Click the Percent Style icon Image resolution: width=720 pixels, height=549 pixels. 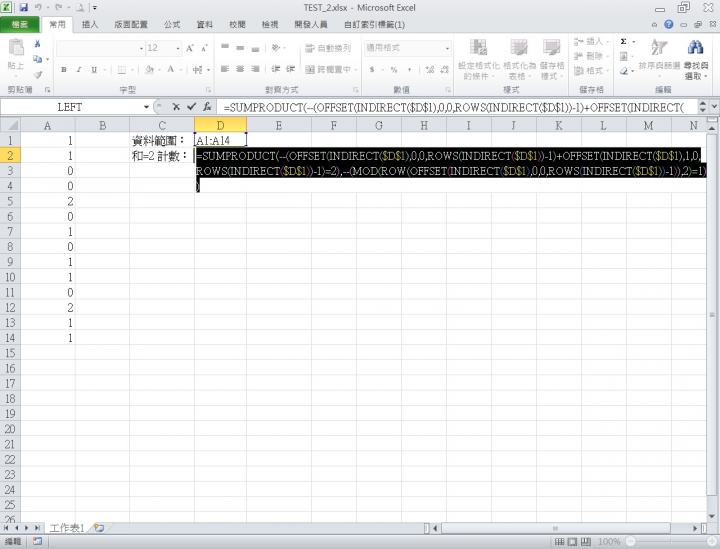click(x=394, y=70)
